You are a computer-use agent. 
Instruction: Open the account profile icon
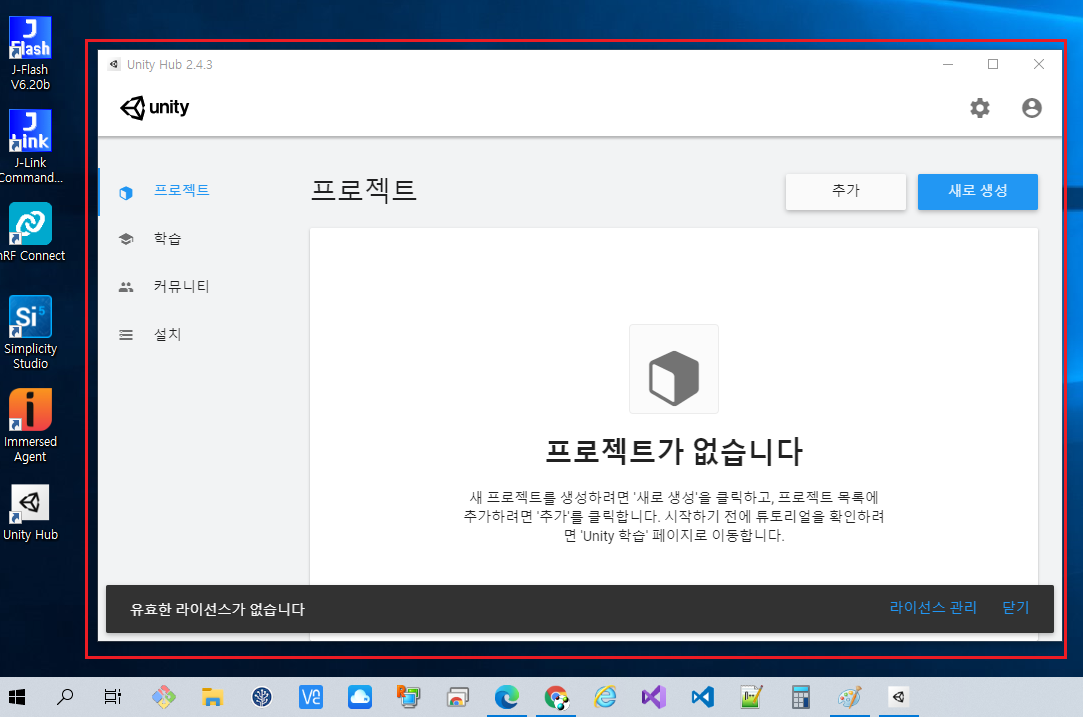point(1031,108)
